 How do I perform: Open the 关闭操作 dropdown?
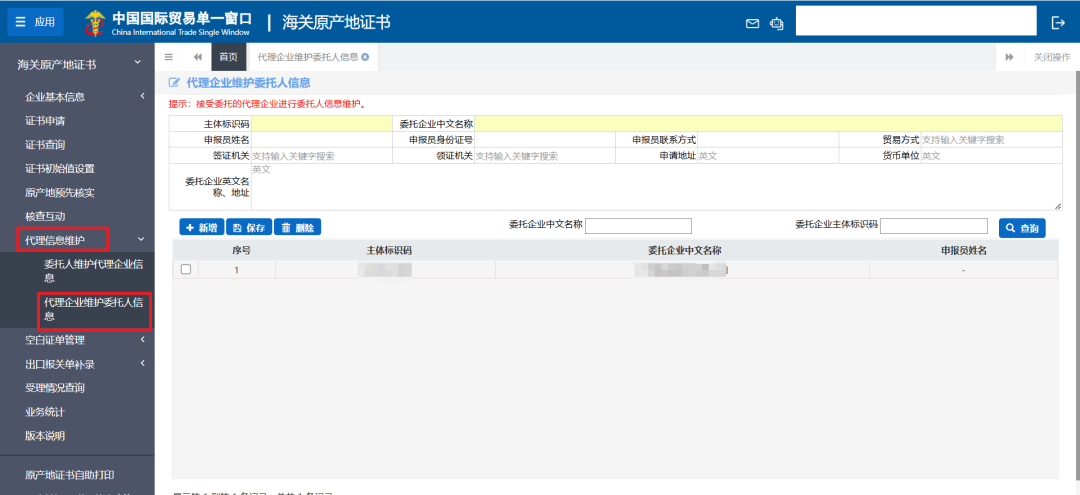[x=1052, y=57]
